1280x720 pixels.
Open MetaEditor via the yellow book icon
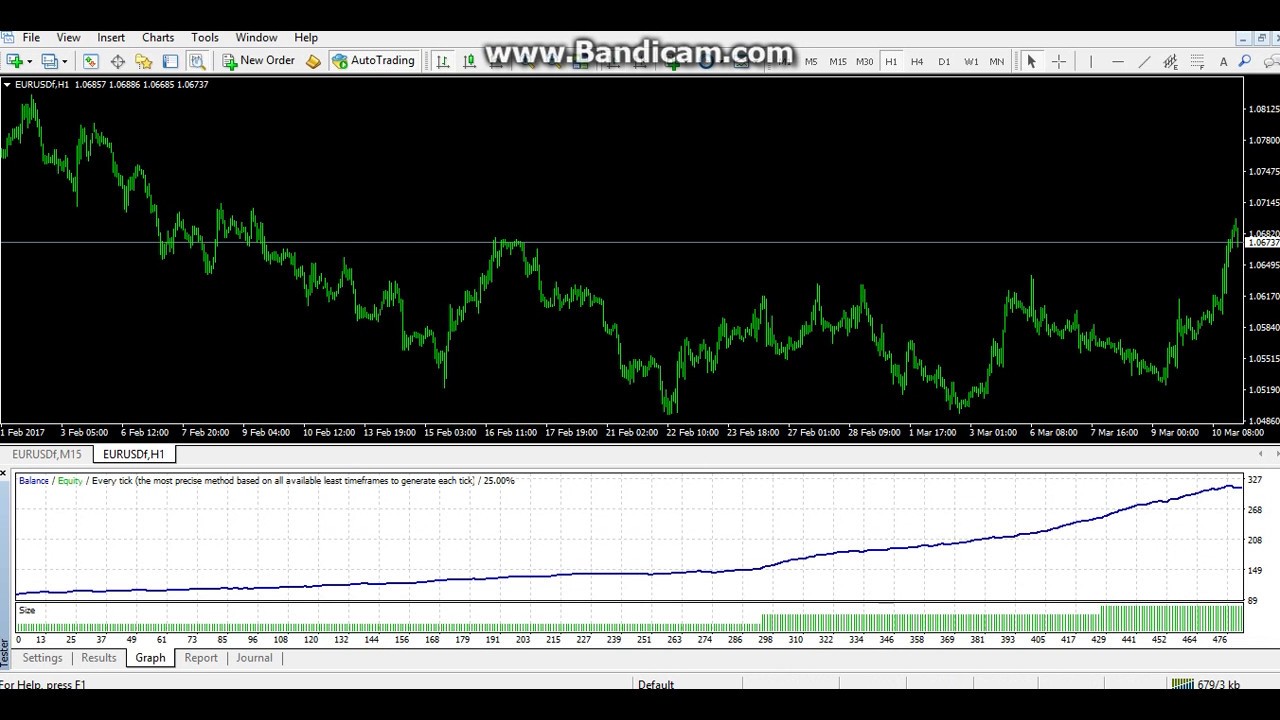313,61
